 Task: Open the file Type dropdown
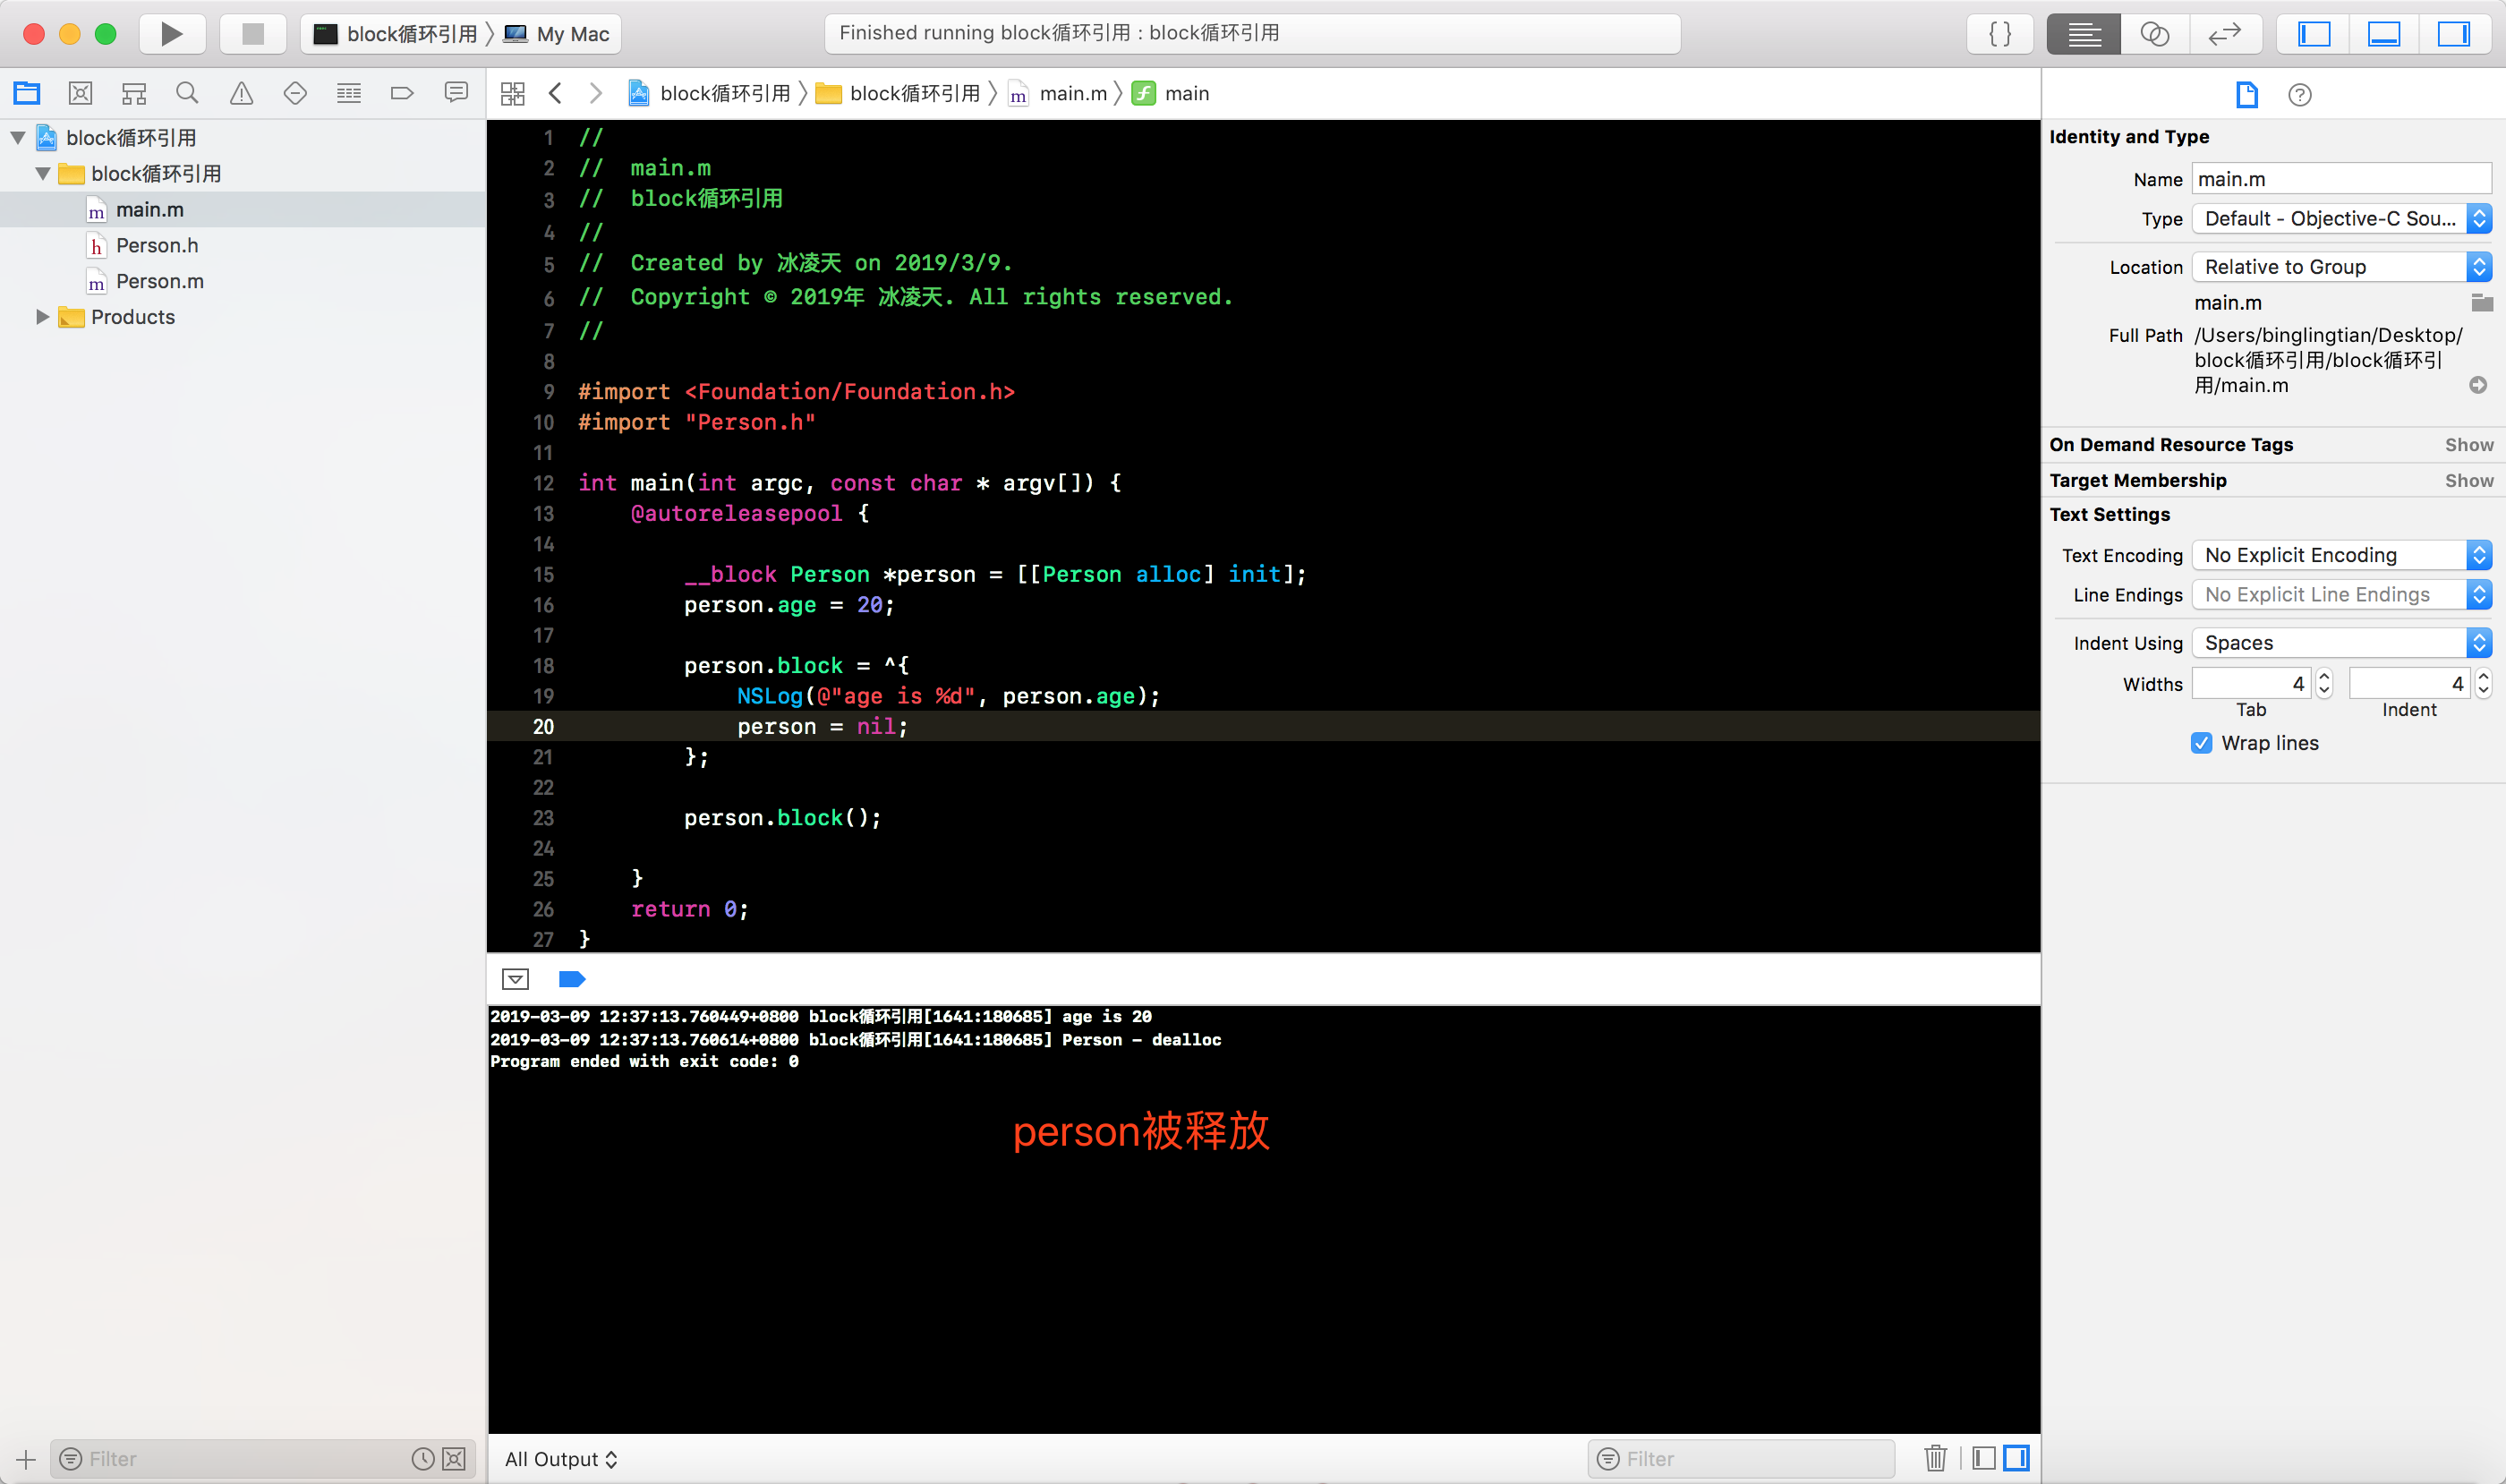pos(2342,219)
